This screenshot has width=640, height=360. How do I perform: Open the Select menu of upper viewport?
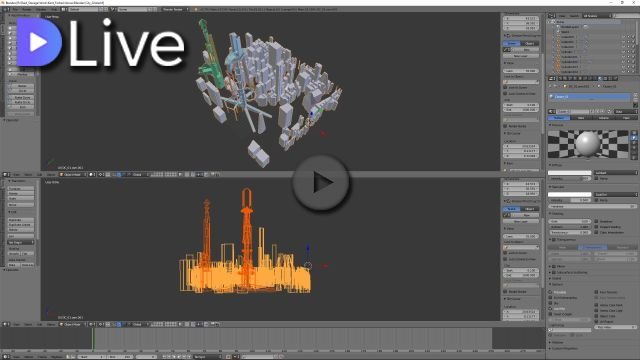pyautogui.click(x=28, y=174)
